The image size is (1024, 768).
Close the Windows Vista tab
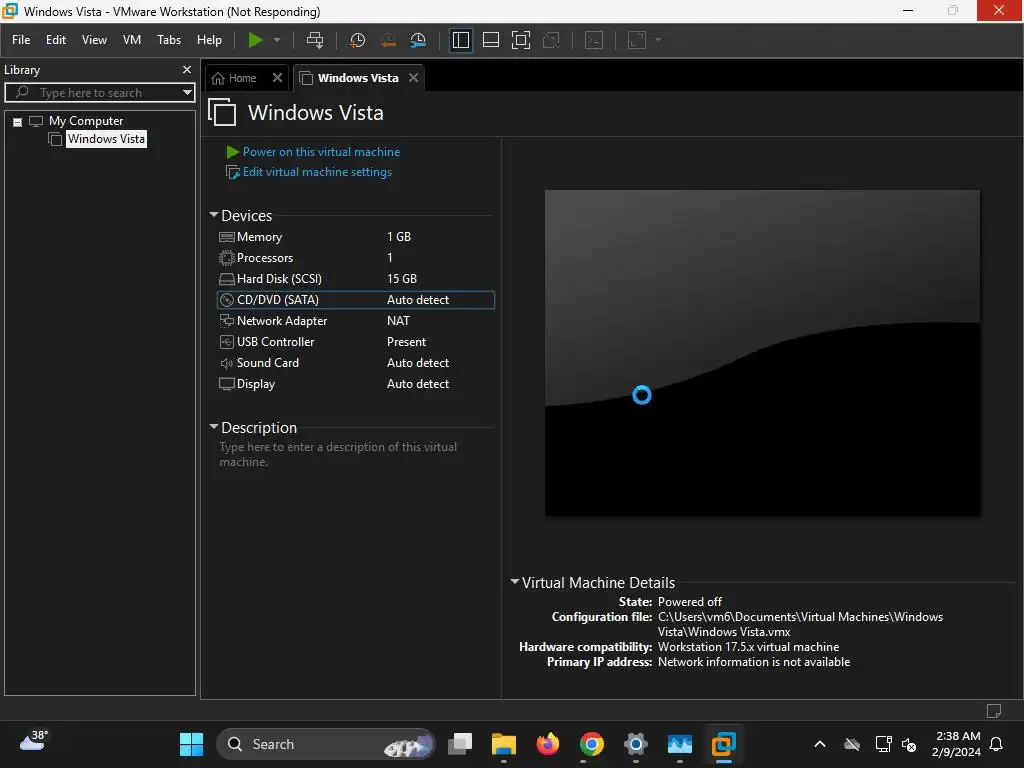point(413,78)
